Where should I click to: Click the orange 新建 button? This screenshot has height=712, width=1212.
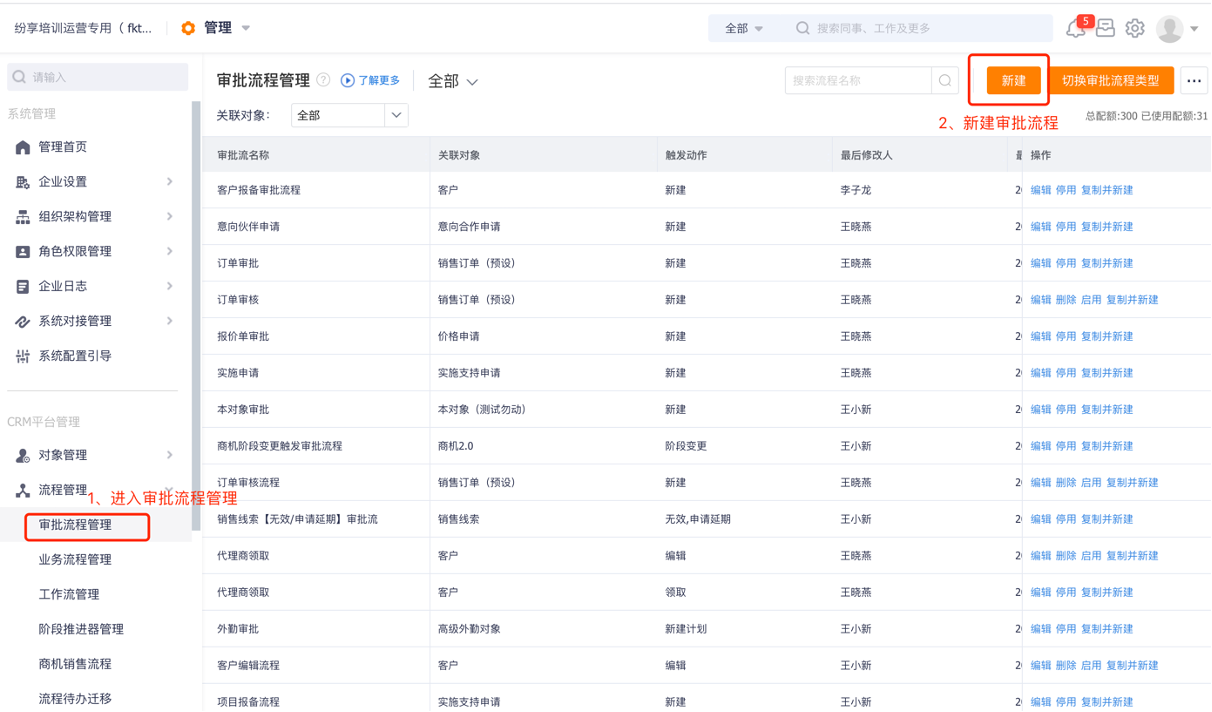point(1014,81)
